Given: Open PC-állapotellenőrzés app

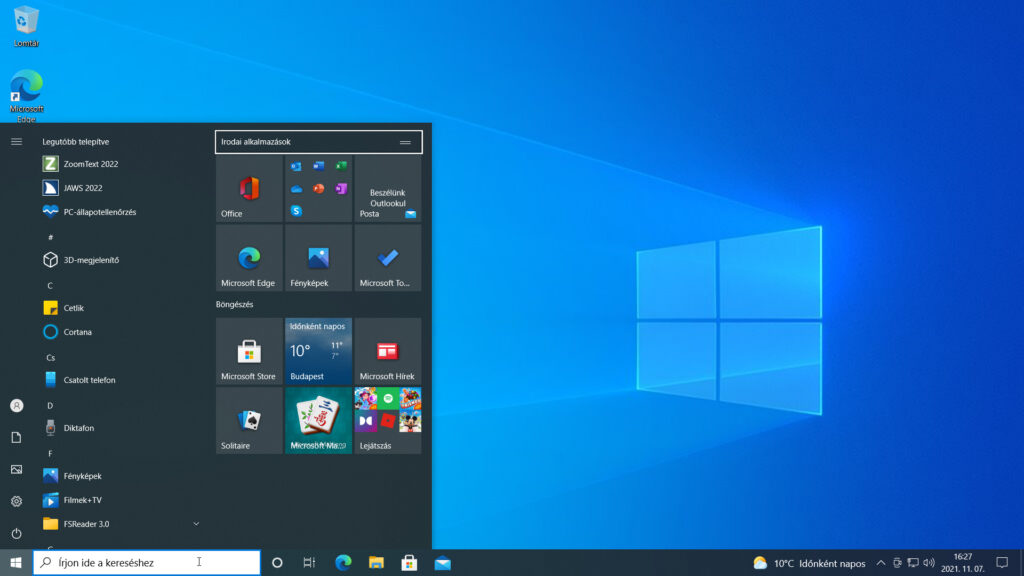Looking at the screenshot, I should pos(121,212).
